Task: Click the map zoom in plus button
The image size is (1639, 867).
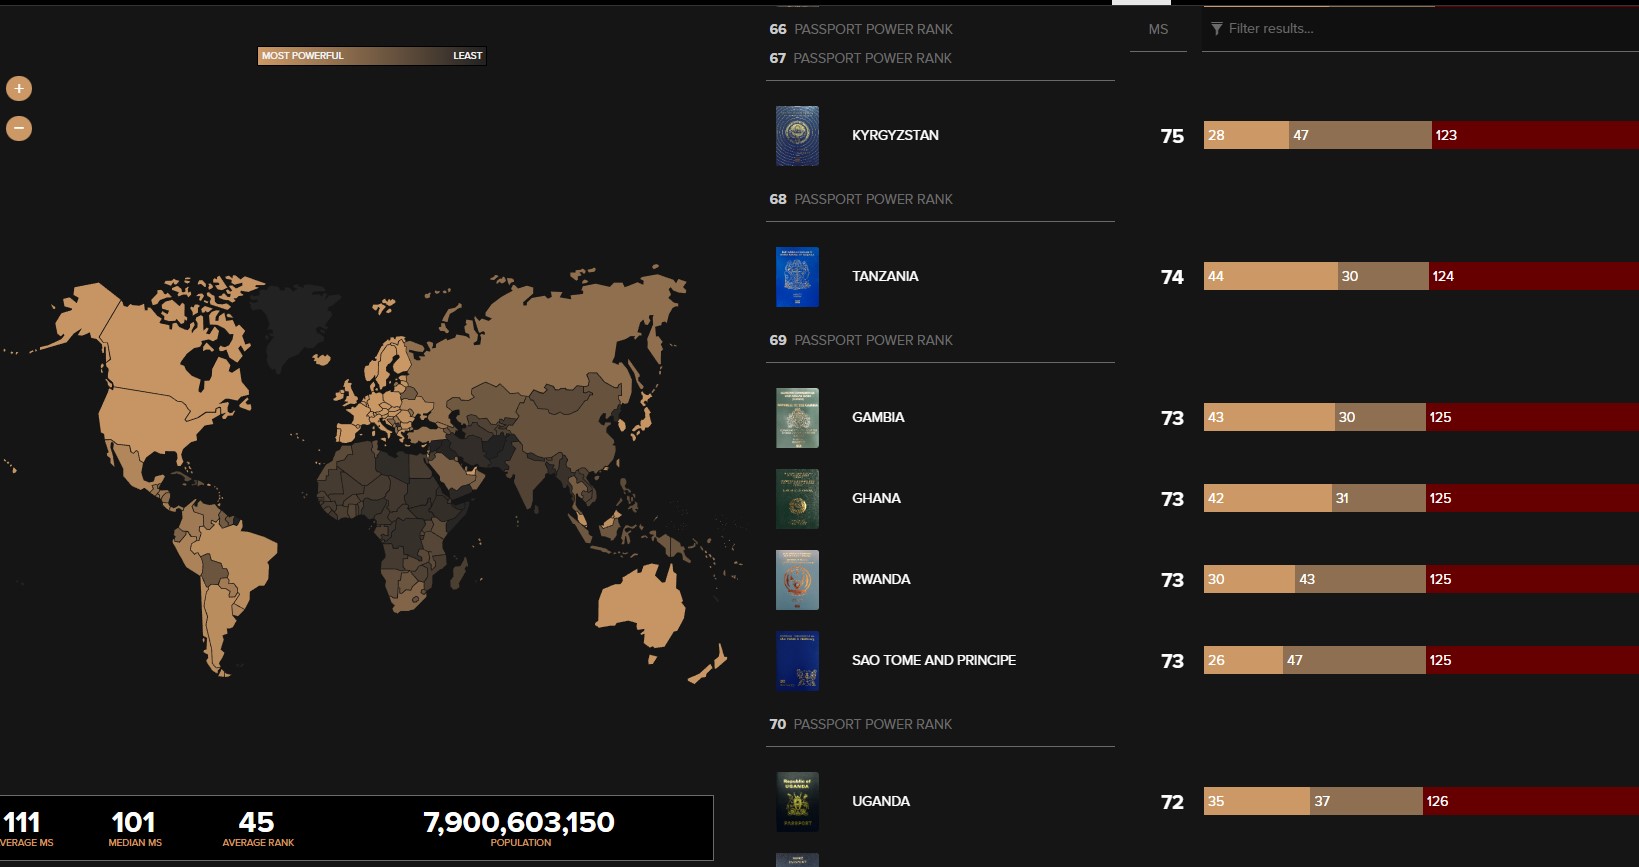Action: [19, 89]
